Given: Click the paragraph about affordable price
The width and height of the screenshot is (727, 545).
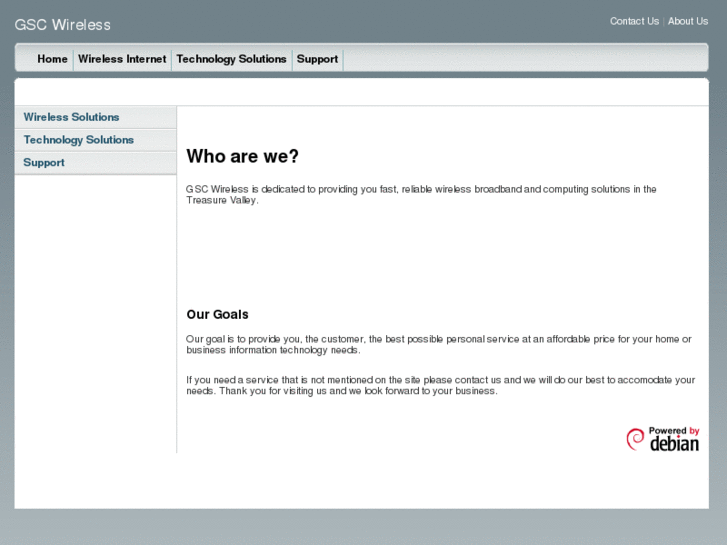Looking at the screenshot, I should point(437,344).
